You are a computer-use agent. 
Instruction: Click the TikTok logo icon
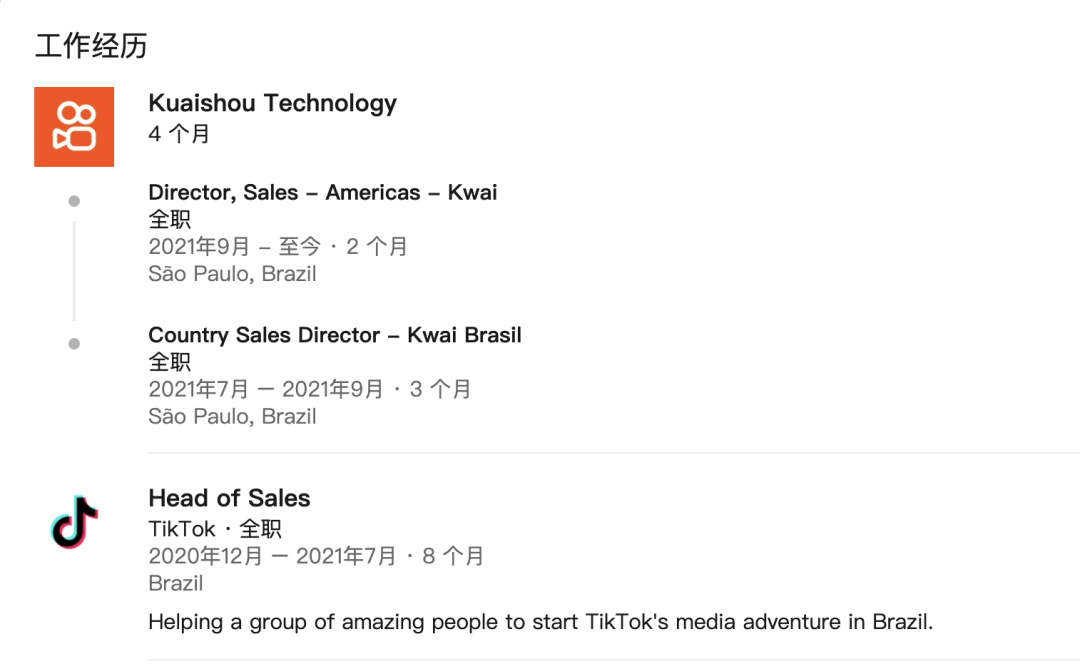[75, 521]
